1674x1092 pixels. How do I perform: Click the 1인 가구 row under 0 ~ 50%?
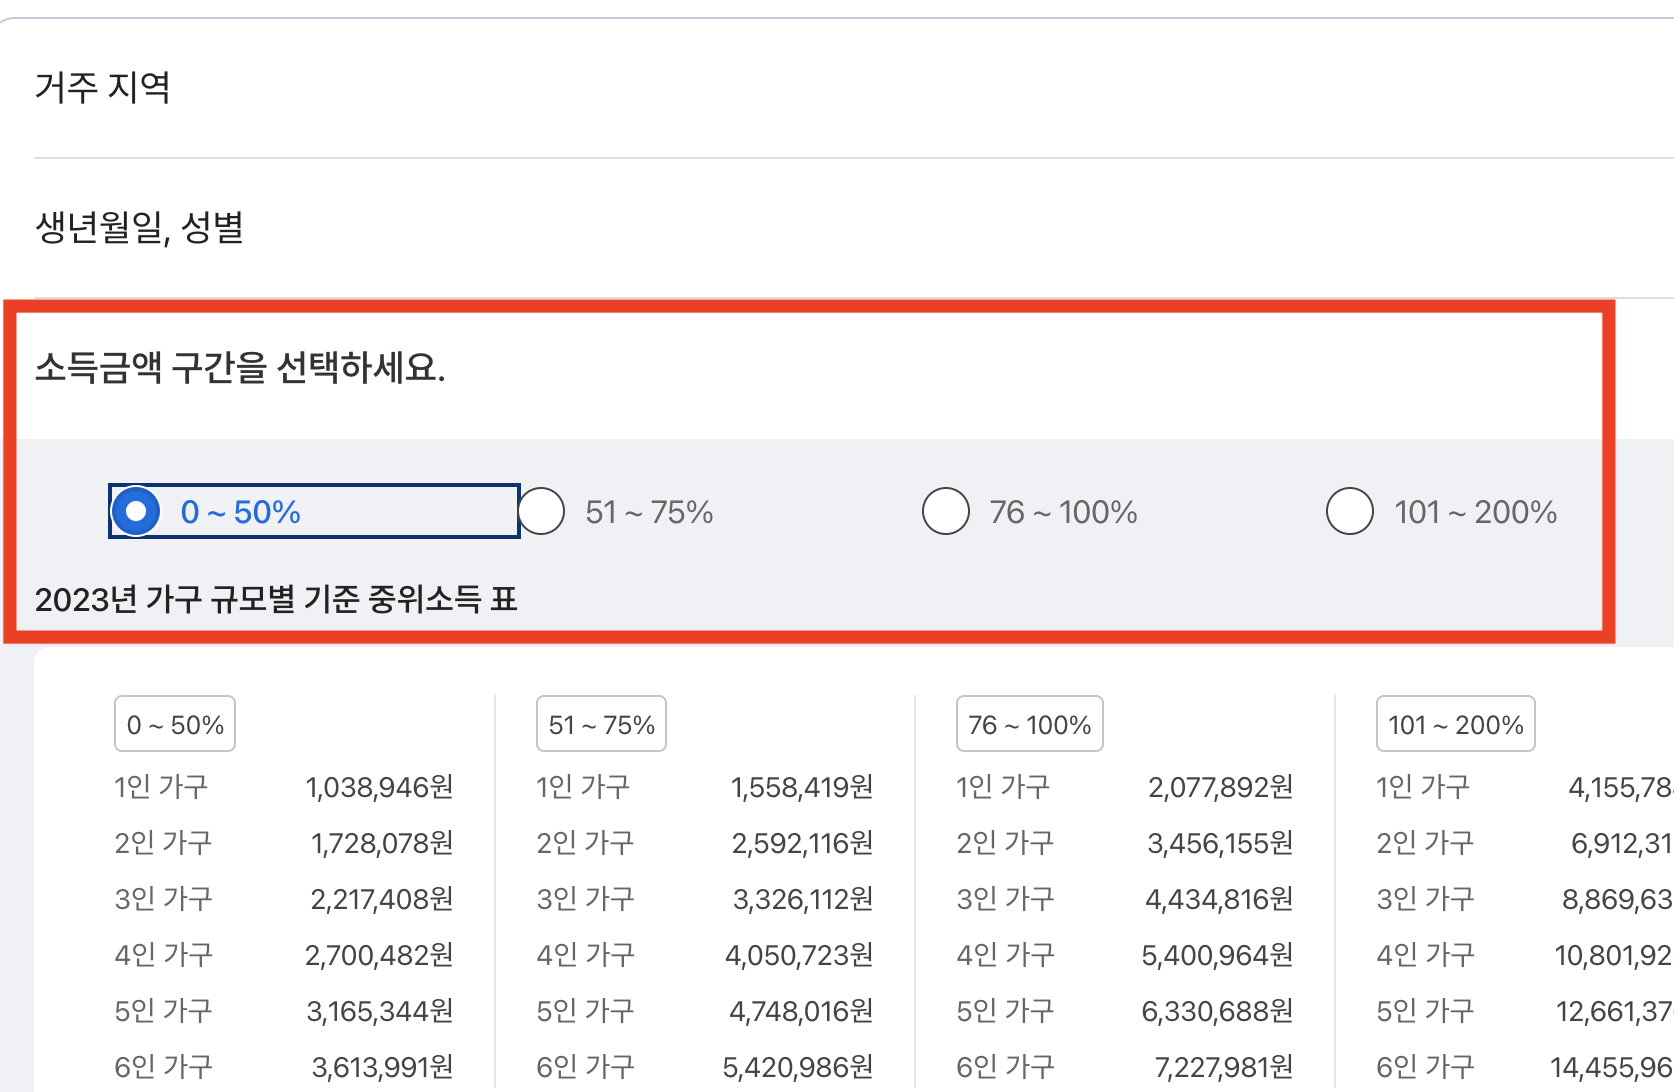click(x=163, y=787)
